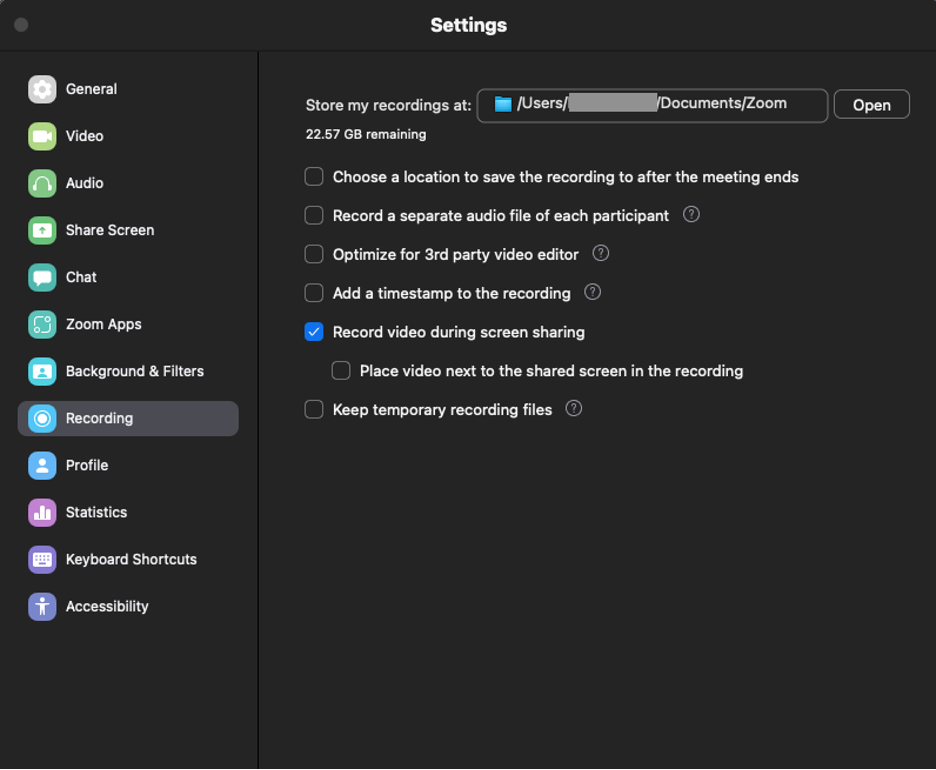Click the Share Screen icon
Image resolution: width=936 pixels, height=770 pixels.
42,230
